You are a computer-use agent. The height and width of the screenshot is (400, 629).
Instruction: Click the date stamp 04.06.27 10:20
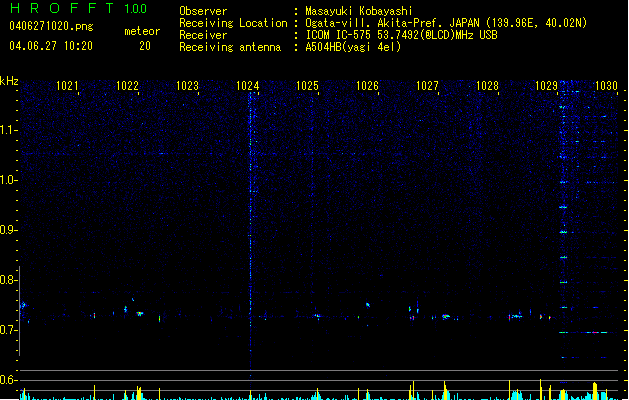tap(51, 46)
